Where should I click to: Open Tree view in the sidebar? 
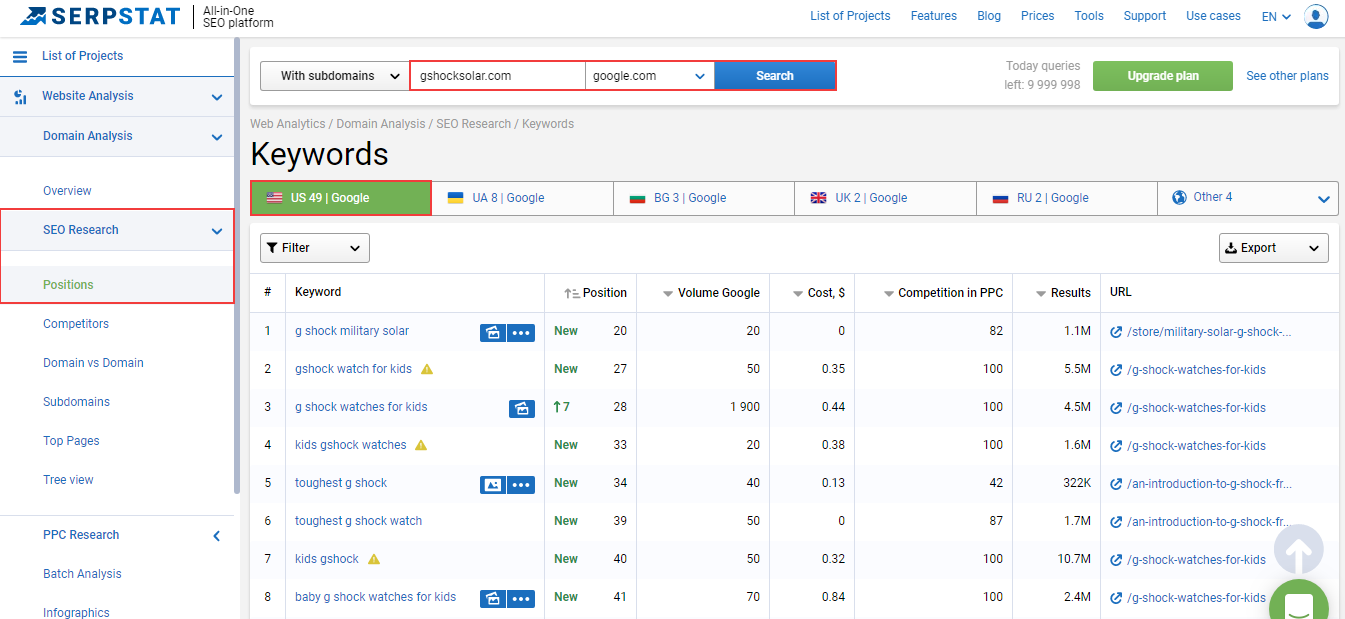coord(68,480)
